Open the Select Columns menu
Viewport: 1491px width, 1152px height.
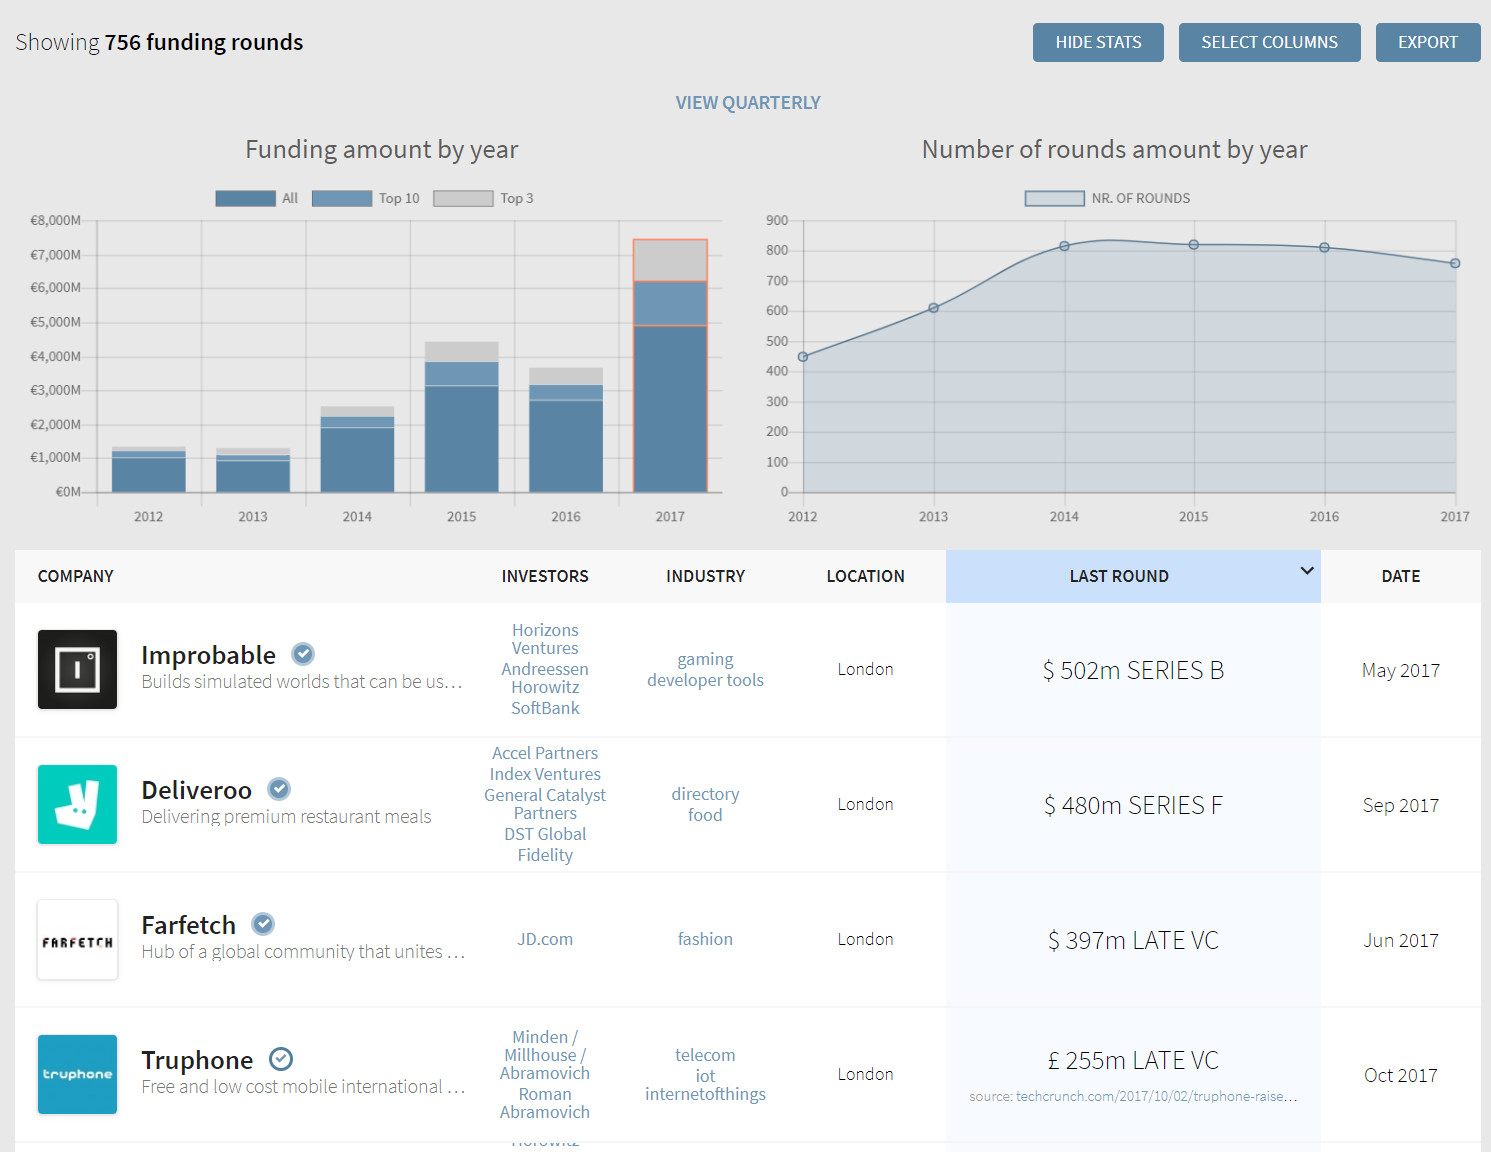pyautogui.click(x=1269, y=42)
